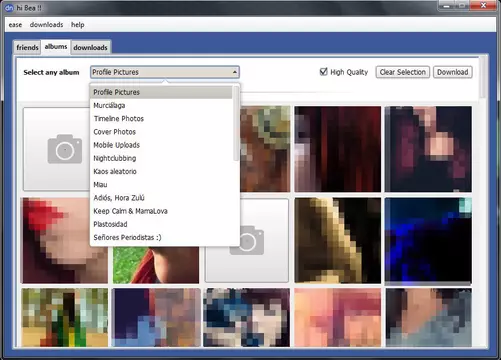The image size is (501, 360).
Task: Select the blue and black thumbnail
Action: (428, 240)
